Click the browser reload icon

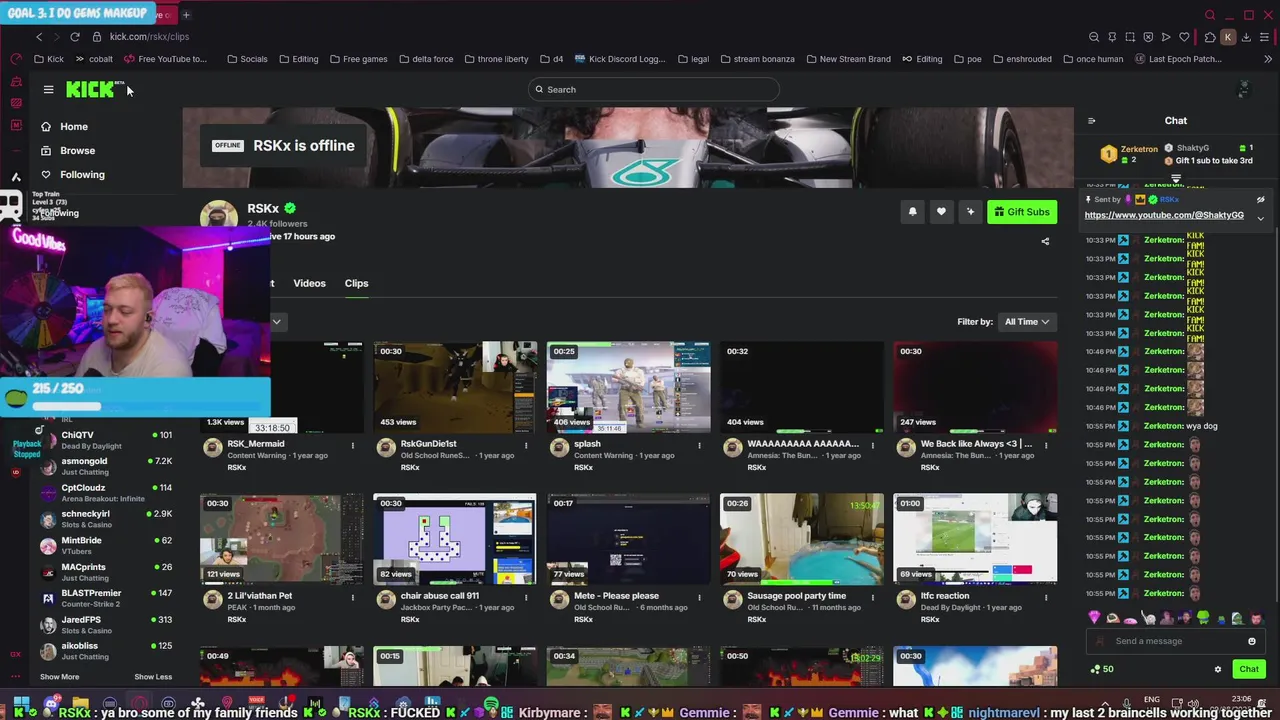click(x=74, y=37)
